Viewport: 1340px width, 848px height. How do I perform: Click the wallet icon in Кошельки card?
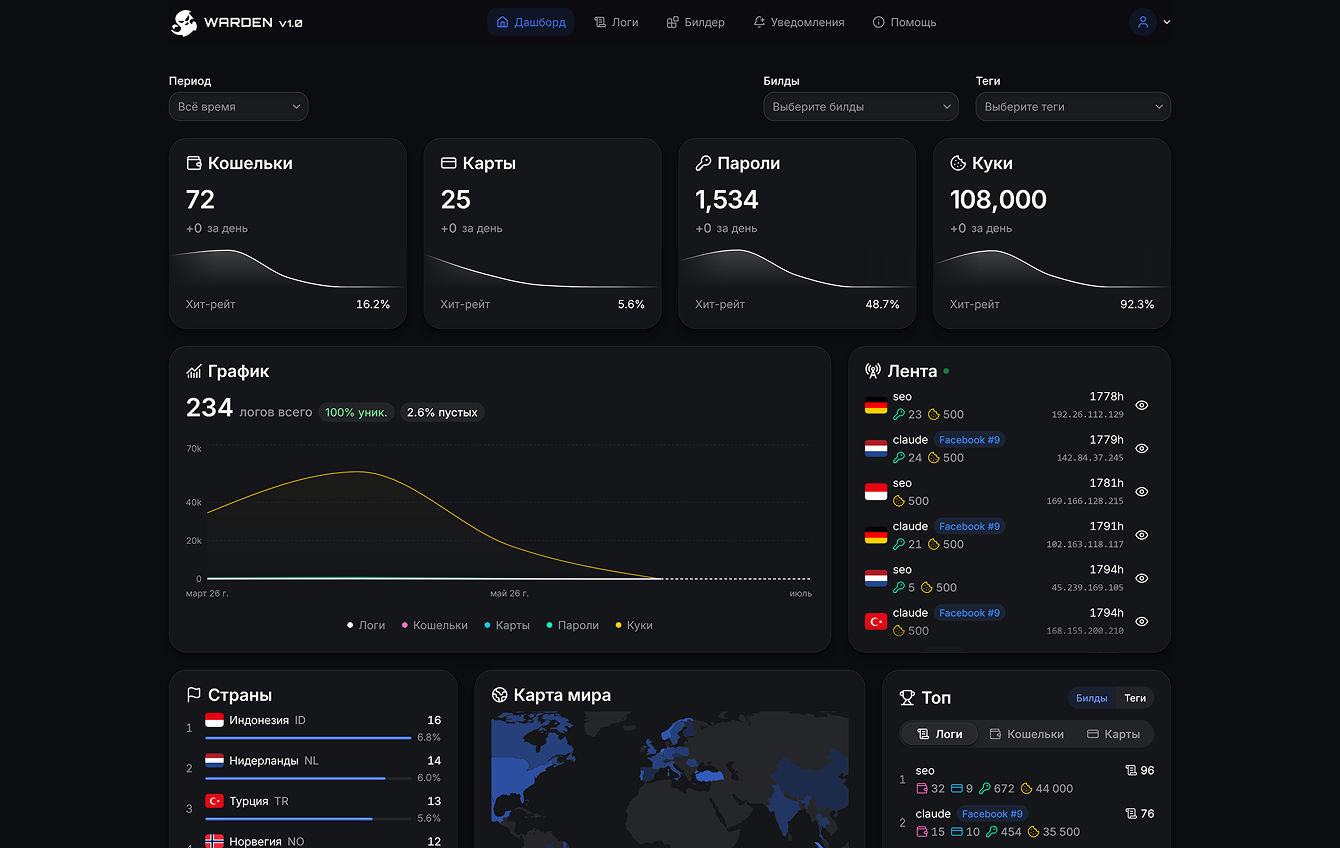click(195, 163)
